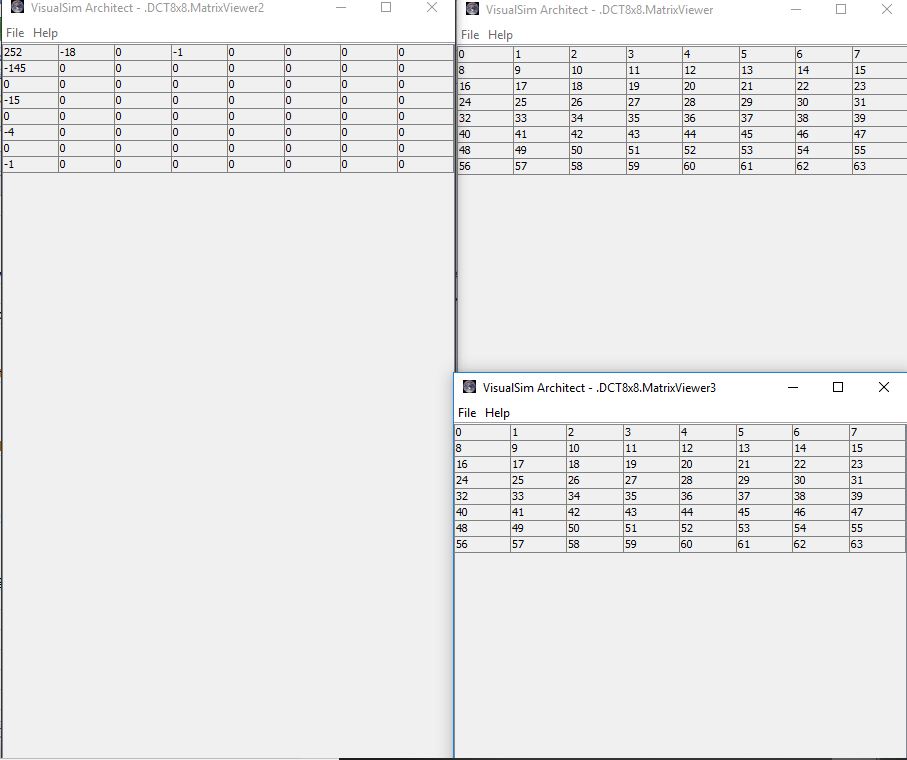907x760 pixels.
Task: Minimize the MatrixViewer2 window
Action: click(341, 8)
